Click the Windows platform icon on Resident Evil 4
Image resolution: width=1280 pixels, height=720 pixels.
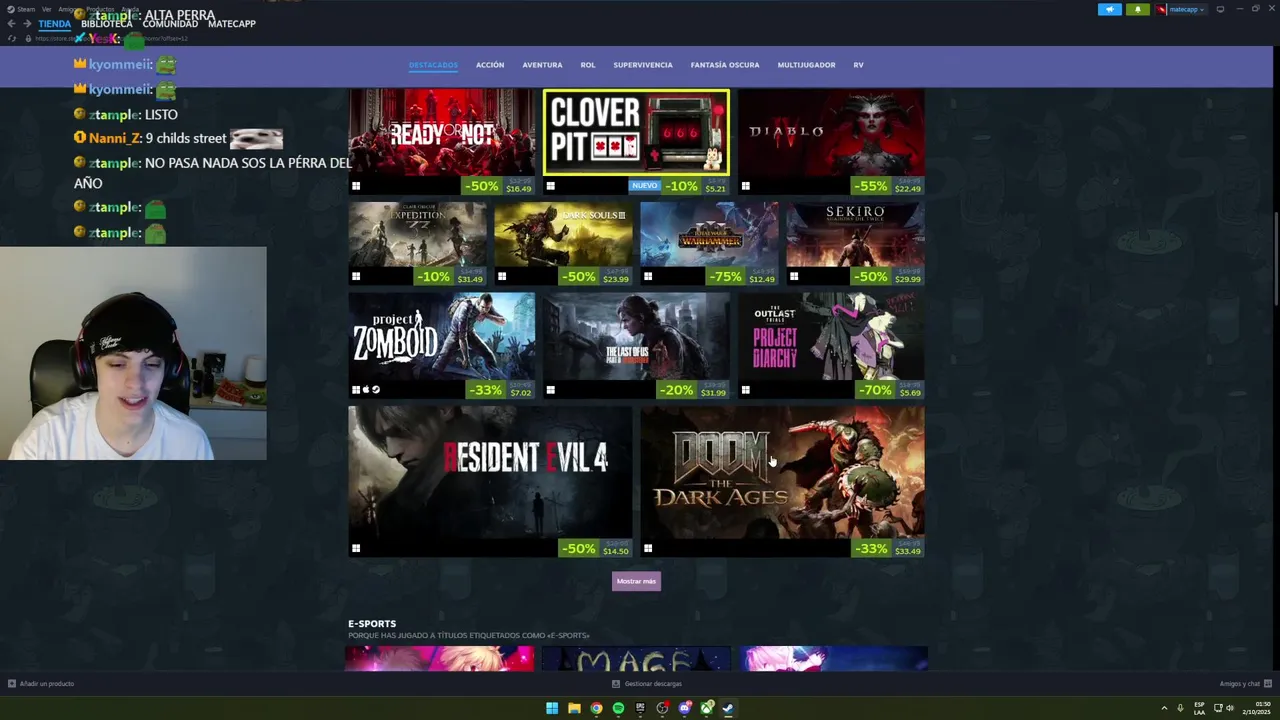pyautogui.click(x=356, y=548)
